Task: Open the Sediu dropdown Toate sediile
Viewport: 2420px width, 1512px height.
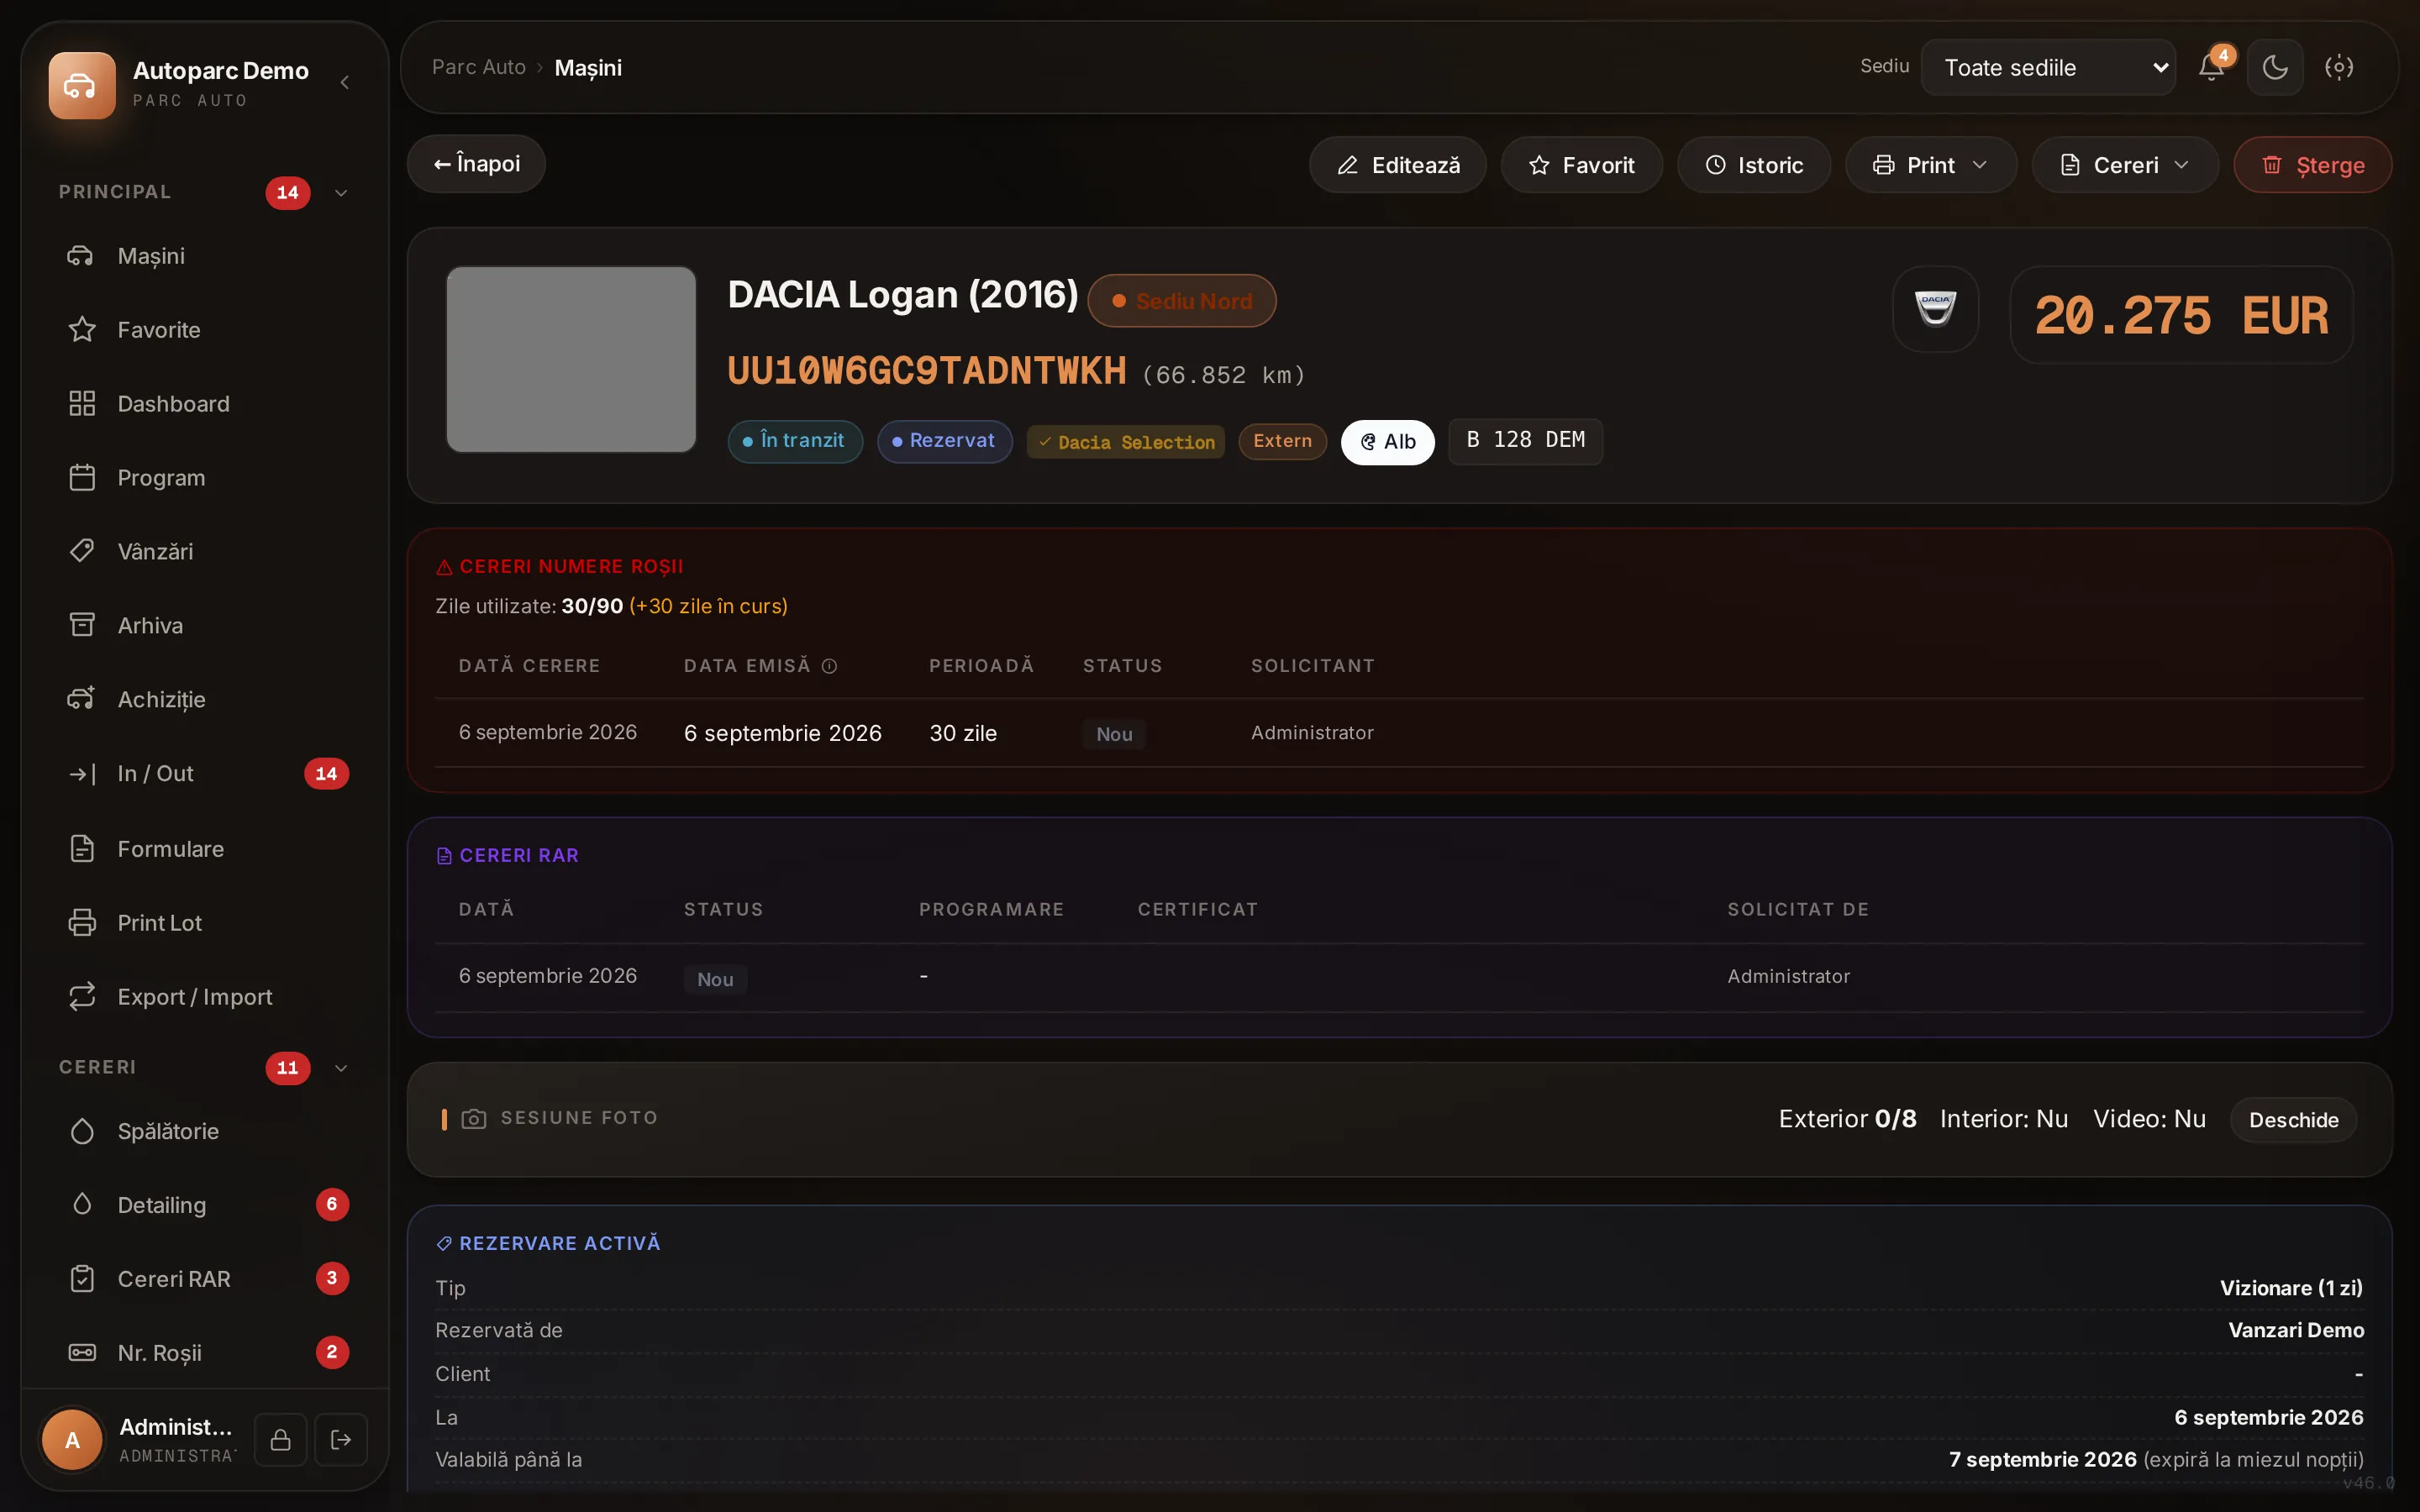Action: [x=2048, y=67]
